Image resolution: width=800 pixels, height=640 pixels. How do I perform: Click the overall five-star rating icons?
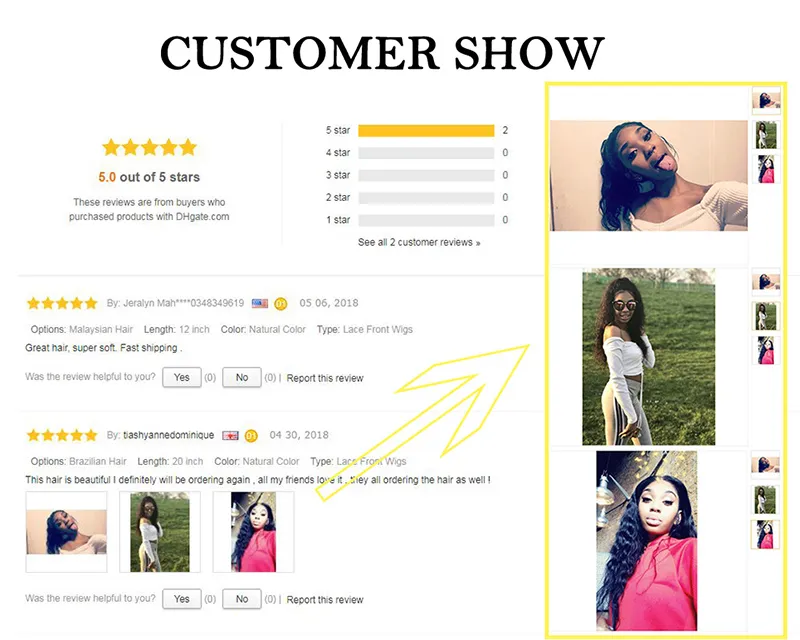pos(149,147)
